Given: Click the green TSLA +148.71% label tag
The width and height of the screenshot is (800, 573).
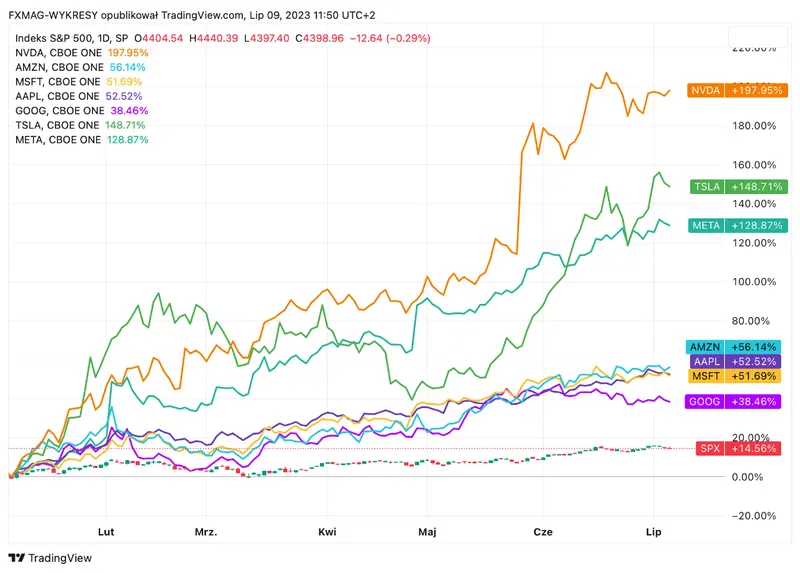Looking at the screenshot, I should 737,186.
